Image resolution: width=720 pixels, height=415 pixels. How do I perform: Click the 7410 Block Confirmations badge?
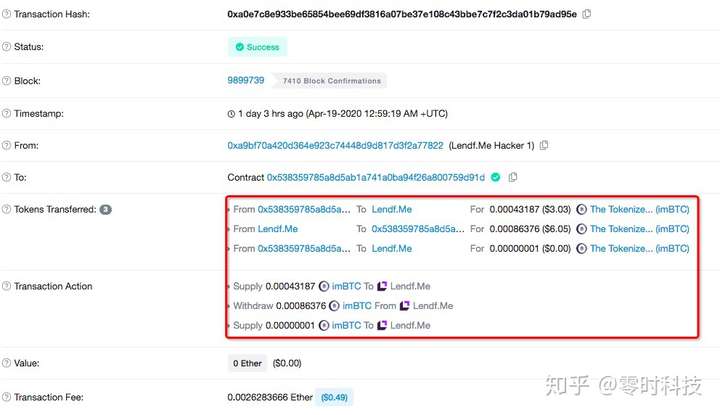coord(330,81)
